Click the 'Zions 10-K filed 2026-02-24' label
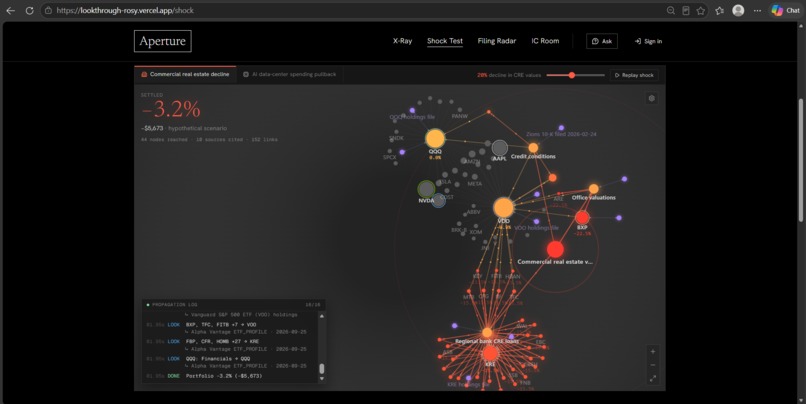This screenshot has height=404, width=806. (561, 134)
